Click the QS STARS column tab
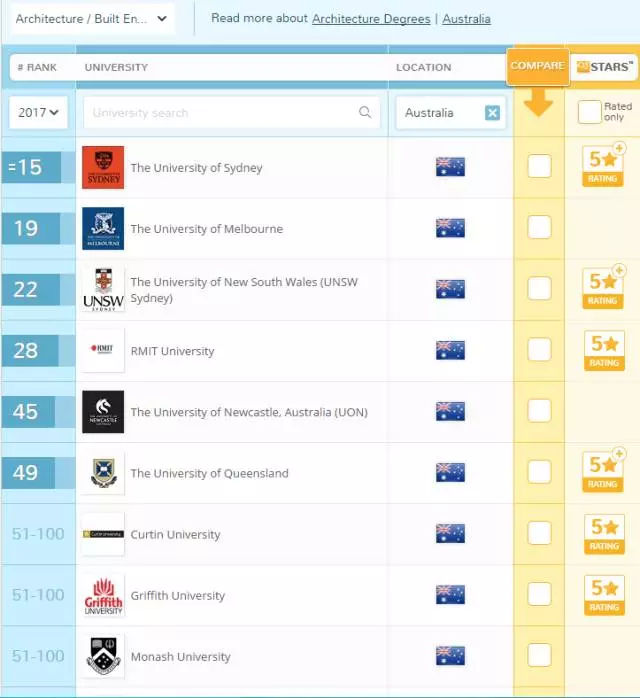The image size is (640, 698). tap(604, 67)
